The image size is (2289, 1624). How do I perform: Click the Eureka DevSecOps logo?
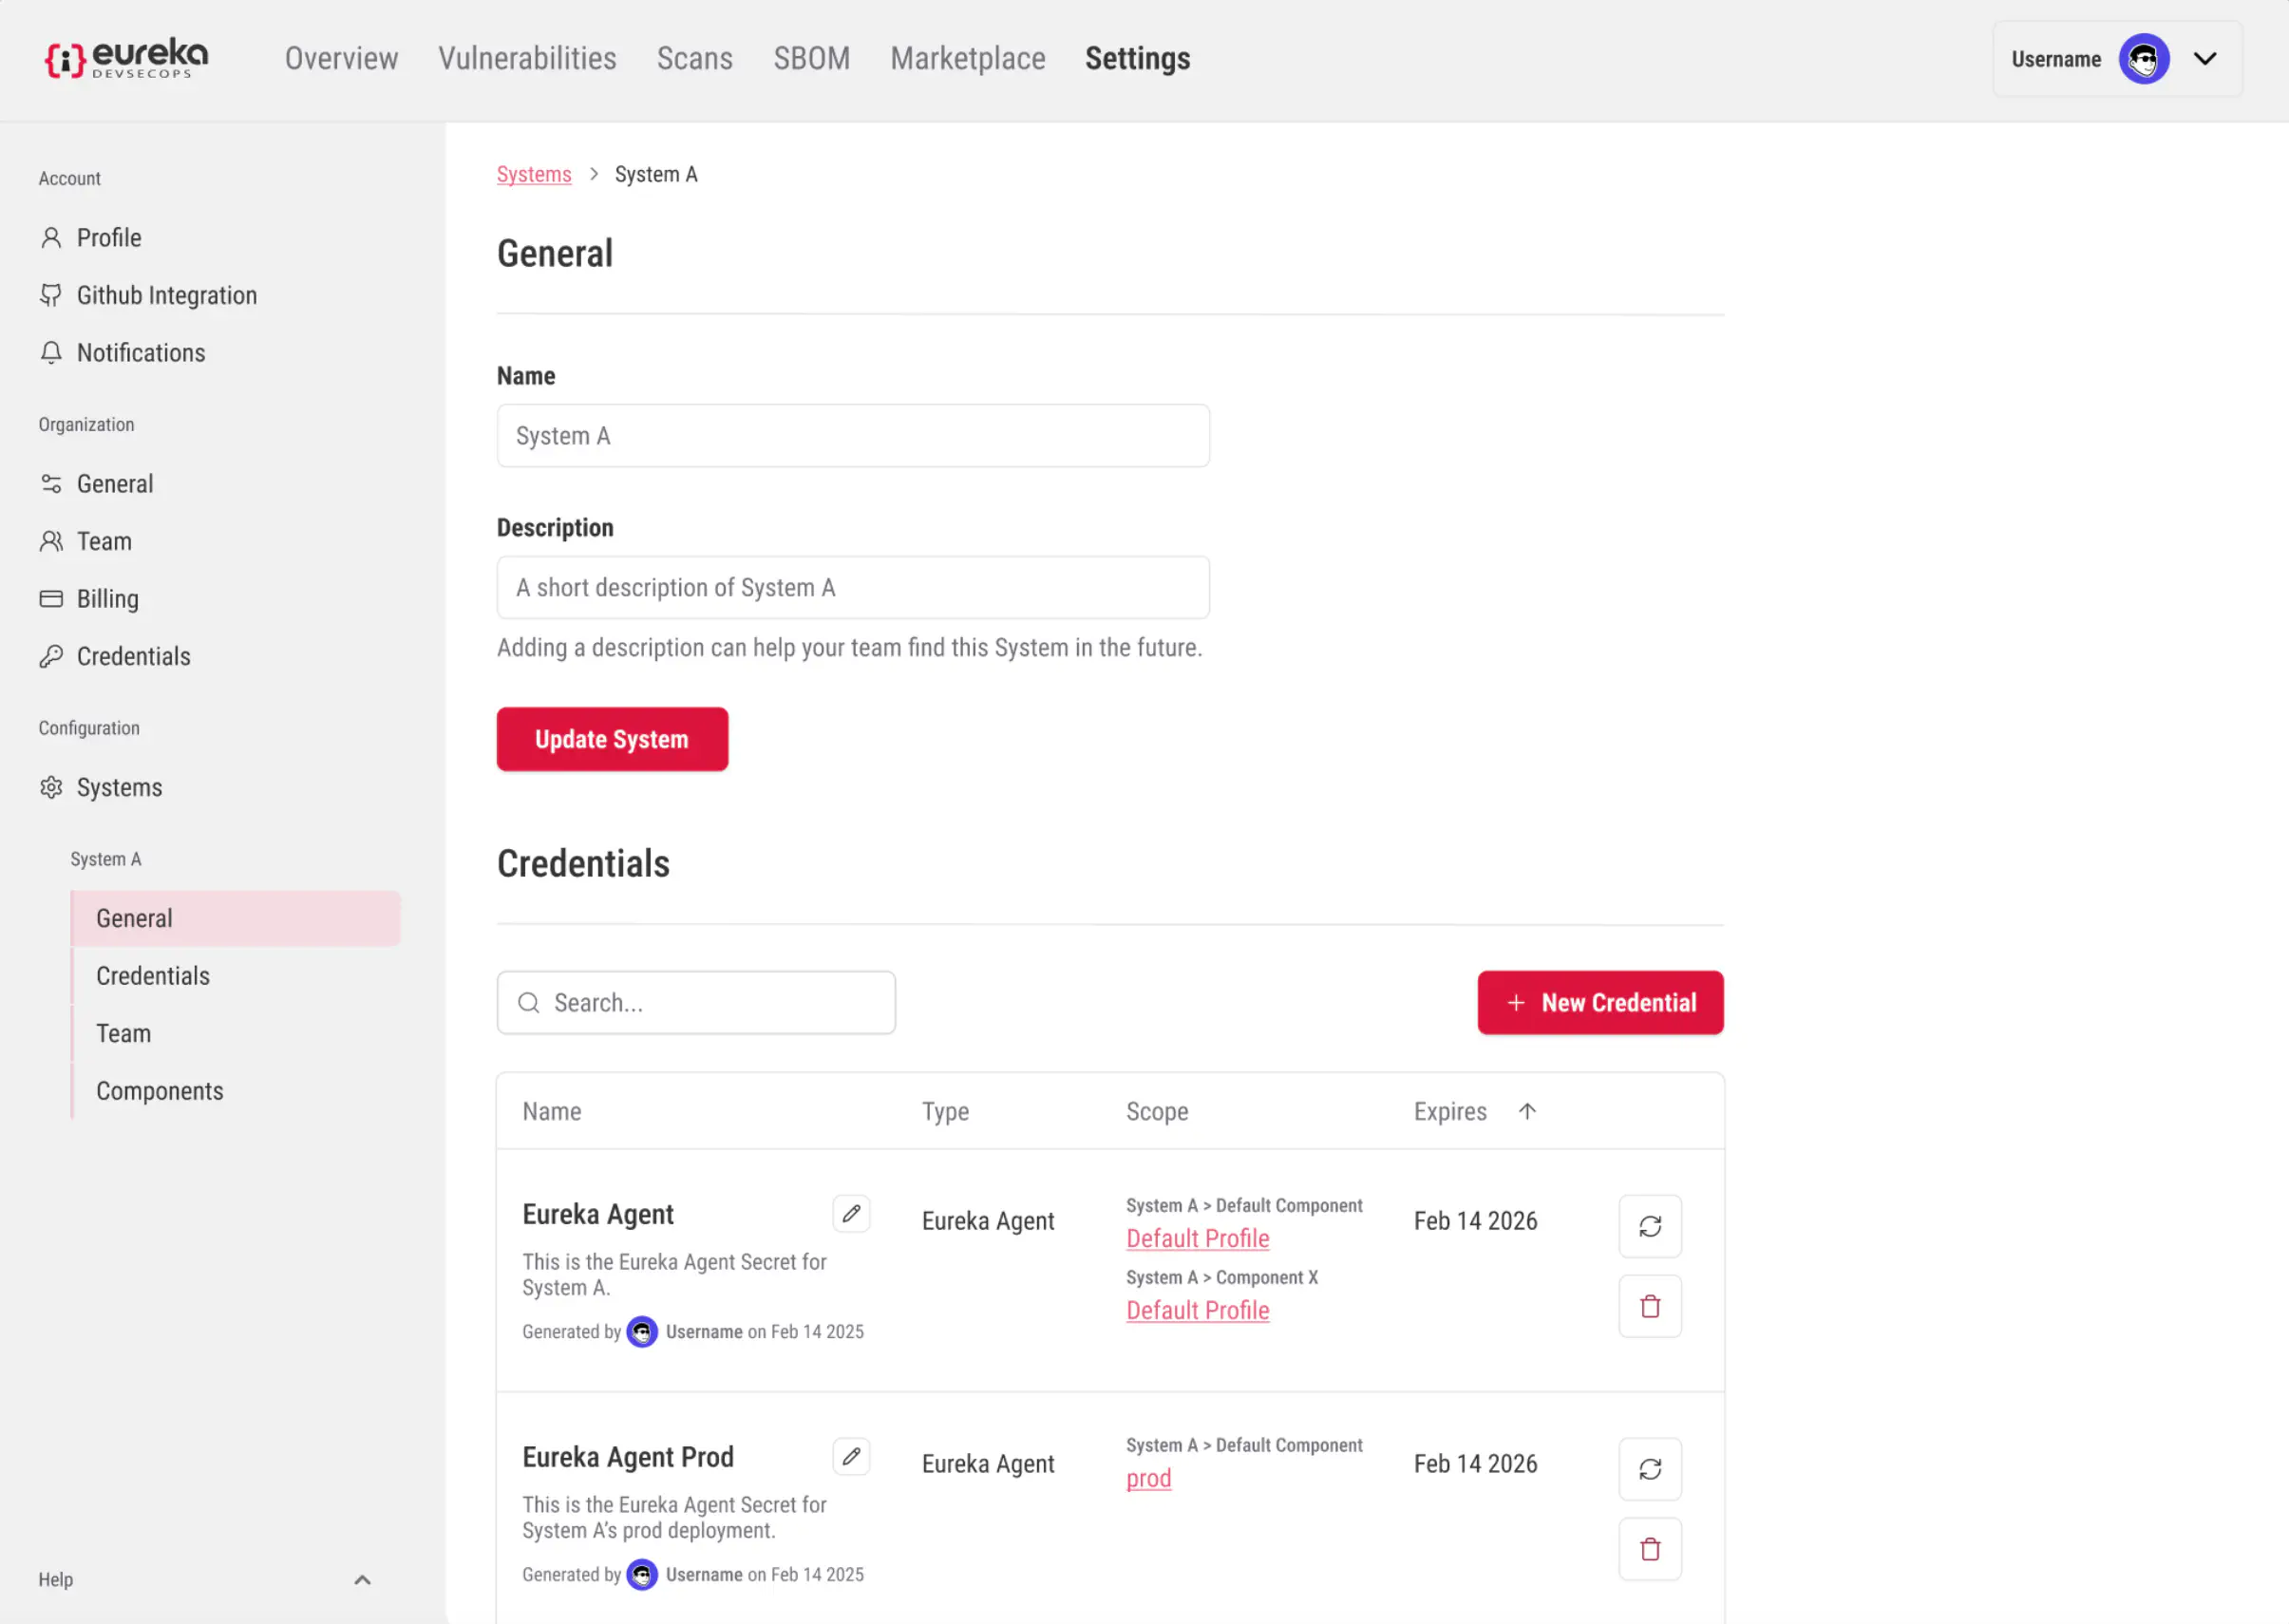tap(126, 59)
